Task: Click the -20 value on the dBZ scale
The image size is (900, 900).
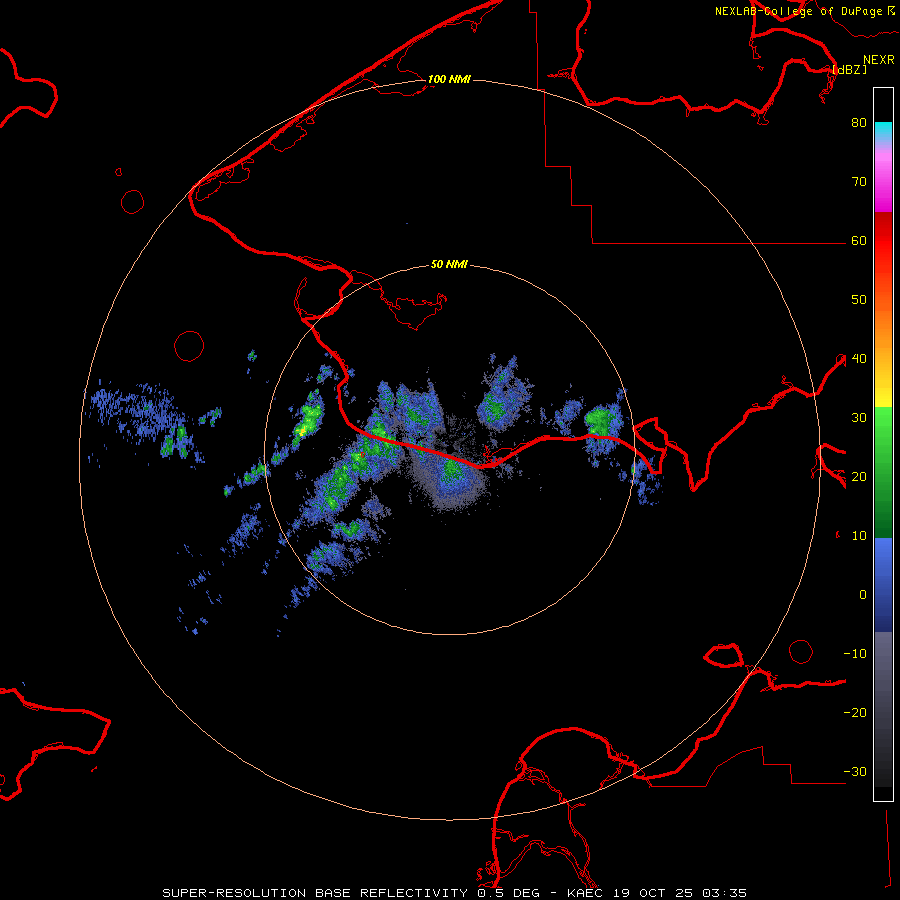Action: (x=855, y=713)
